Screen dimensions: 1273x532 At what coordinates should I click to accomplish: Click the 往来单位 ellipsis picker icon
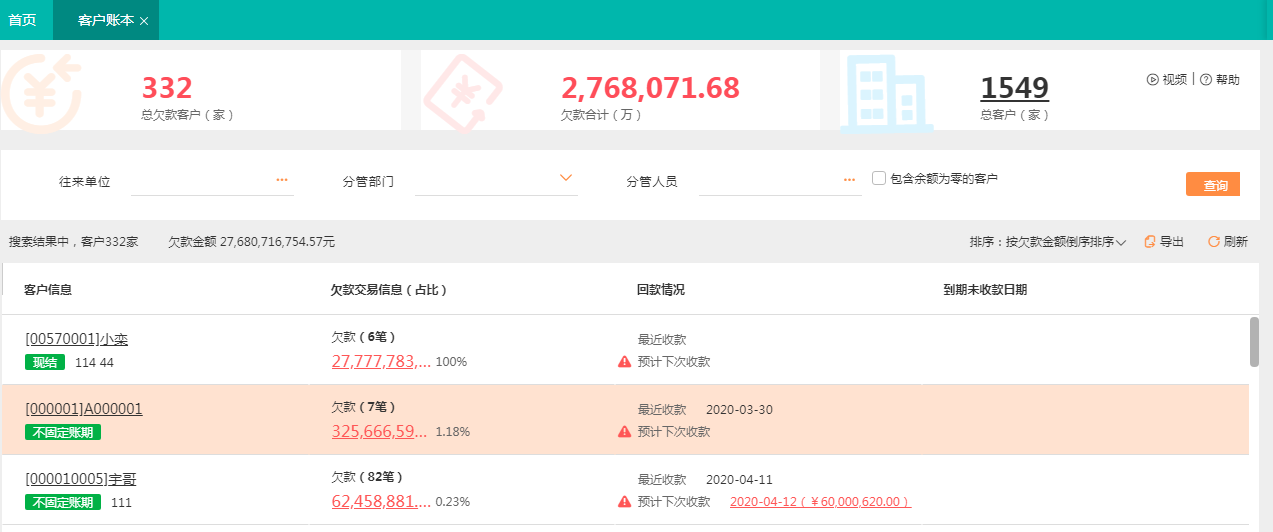click(282, 180)
